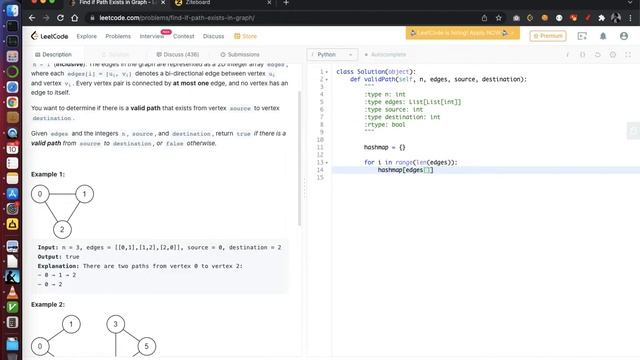
Task: Click the feedback tab at right edge
Action: (x=633, y=131)
